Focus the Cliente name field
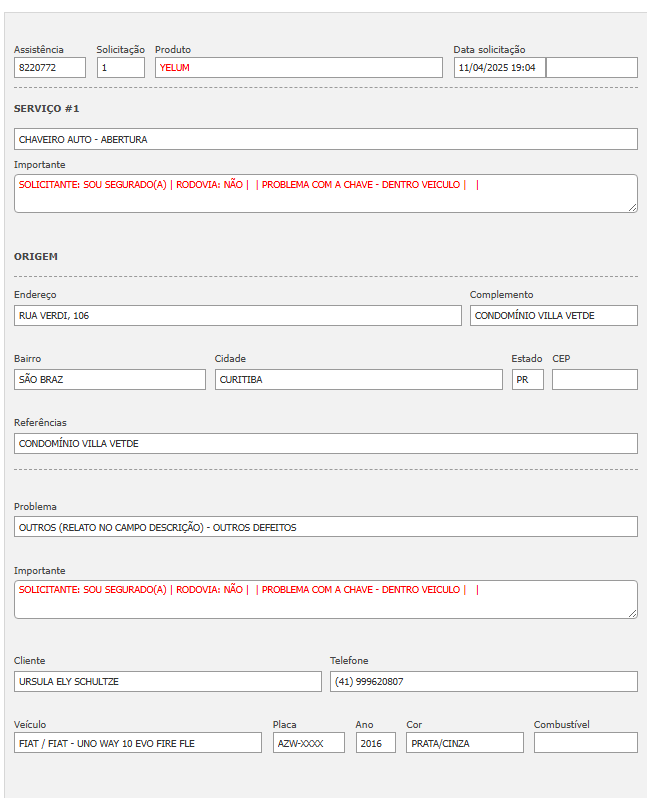Screen dimensions: 647x798 click(x=167, y=682)
